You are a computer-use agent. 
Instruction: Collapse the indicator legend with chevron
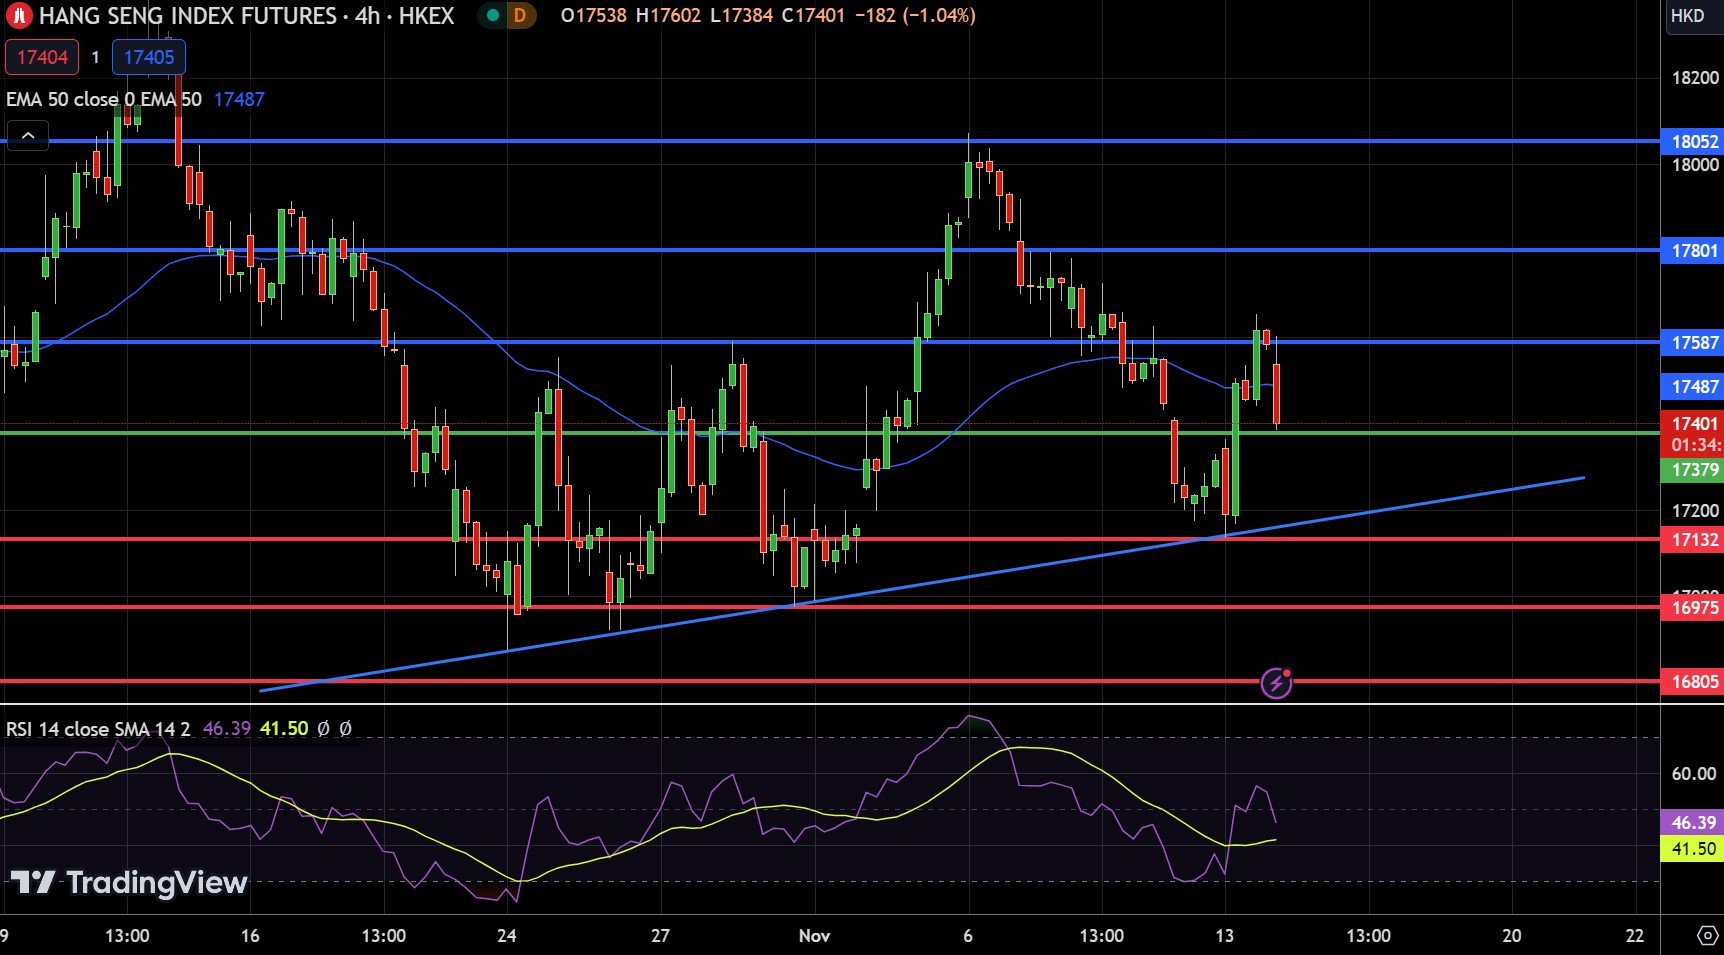pos(28,135)
